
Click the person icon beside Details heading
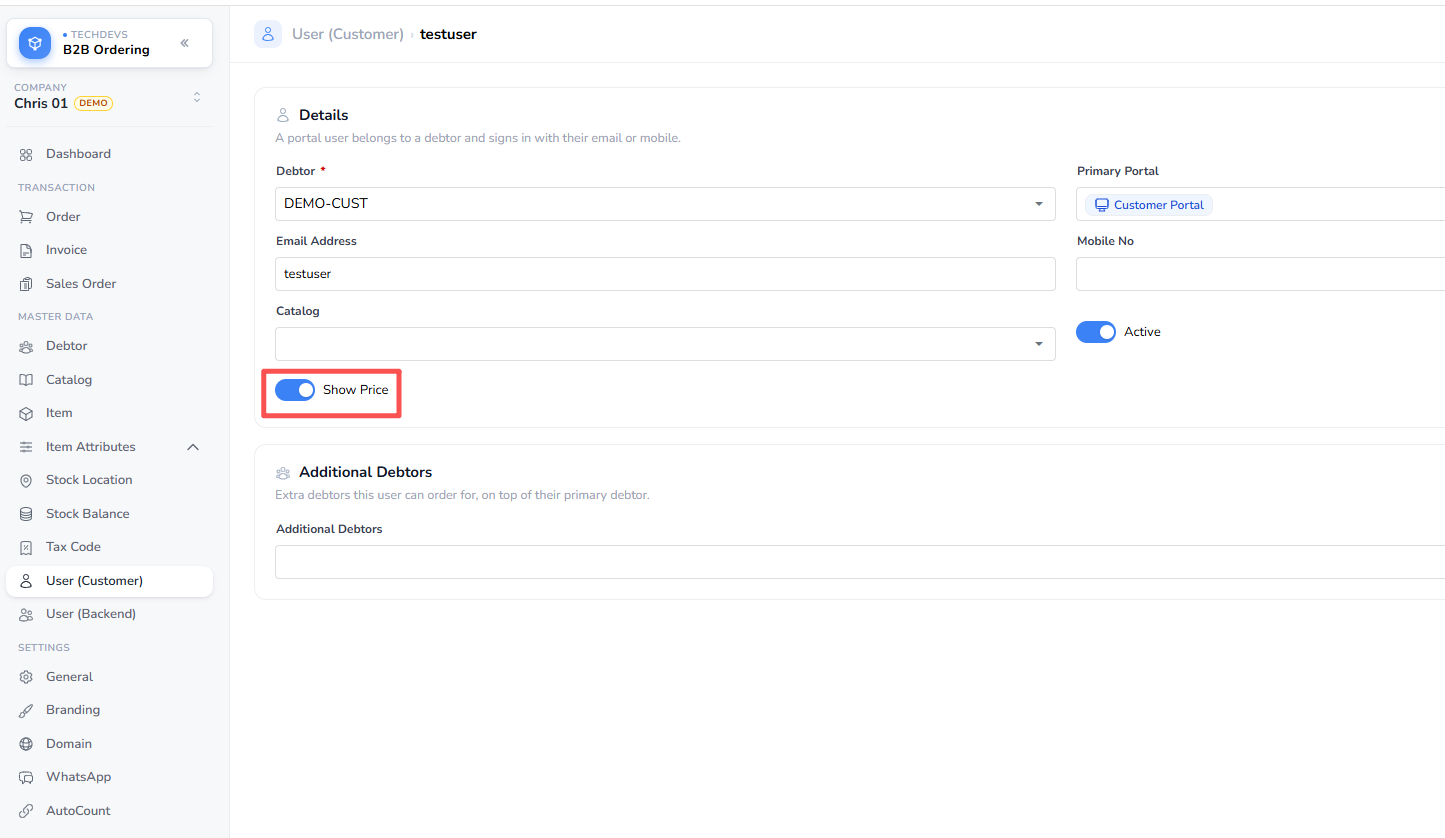click(283, 115)
